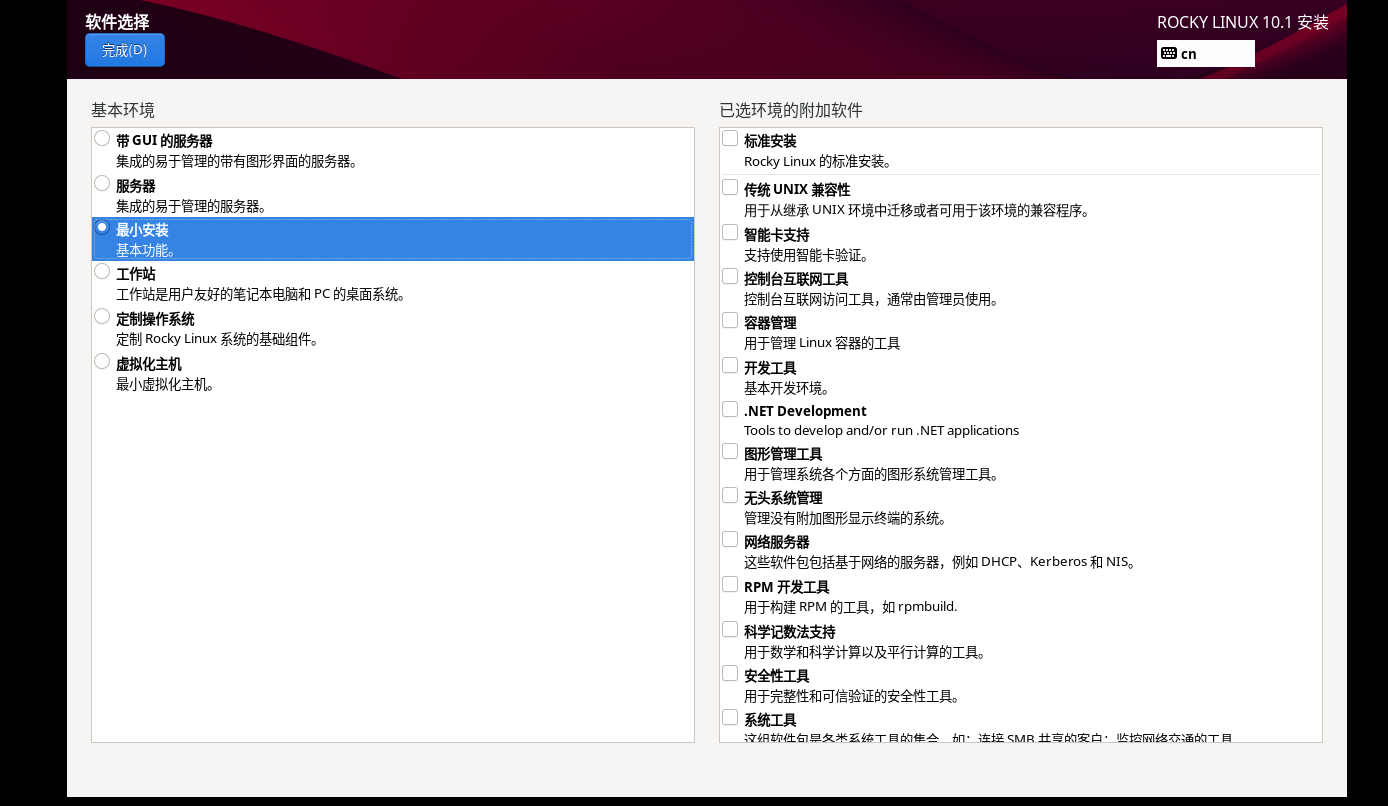
Task: Enable 控制台互联网工具 checkbox
Action: point(731,276)
